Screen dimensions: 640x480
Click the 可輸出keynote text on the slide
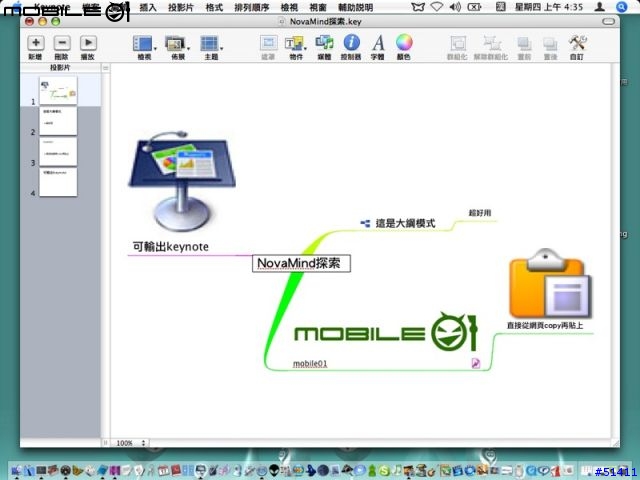coord(171,247)
